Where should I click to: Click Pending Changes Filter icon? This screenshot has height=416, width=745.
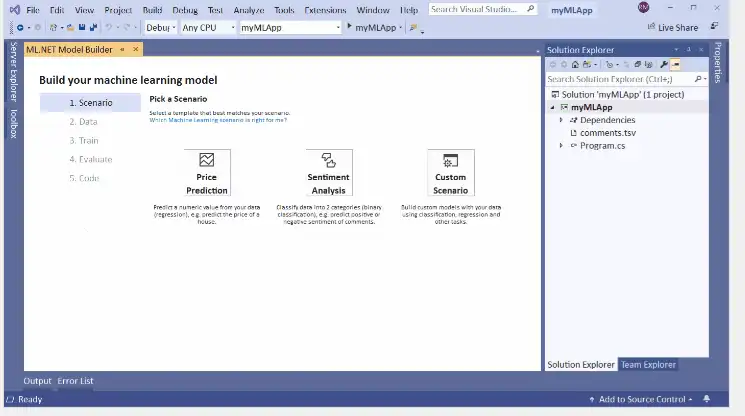(610, 65)
